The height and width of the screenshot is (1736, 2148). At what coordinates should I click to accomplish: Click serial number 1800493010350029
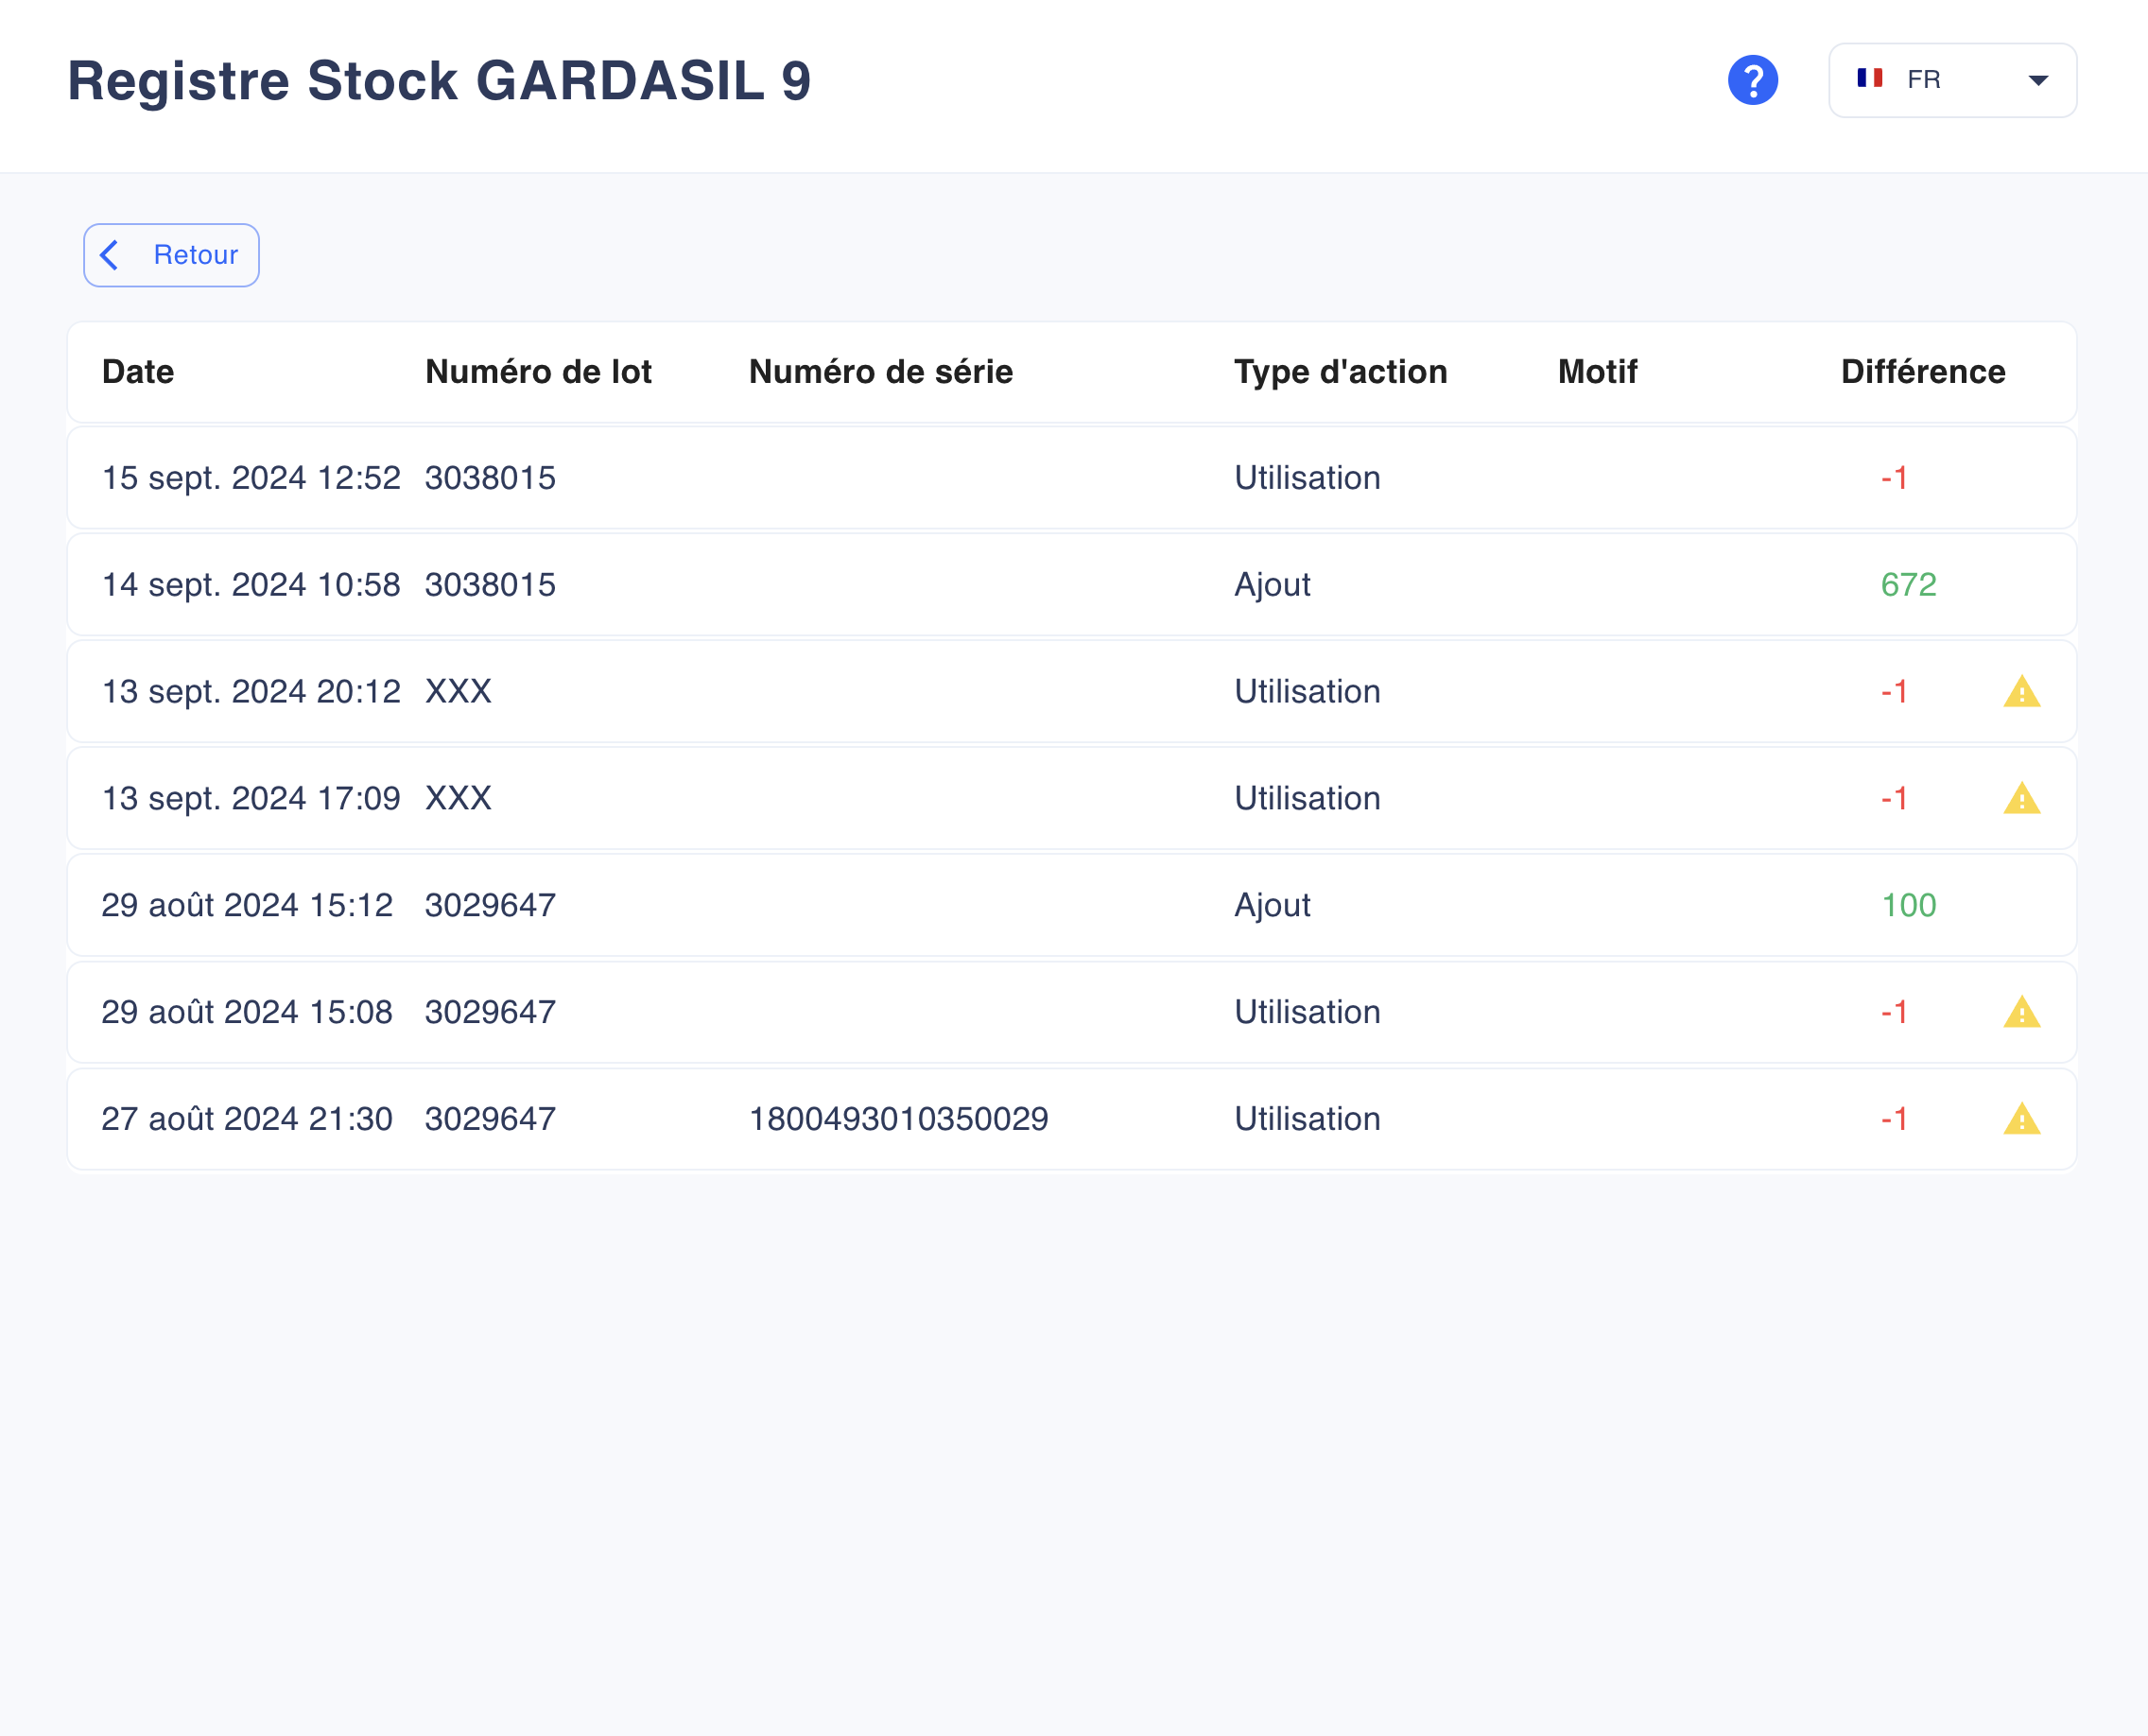point(898,1119)
